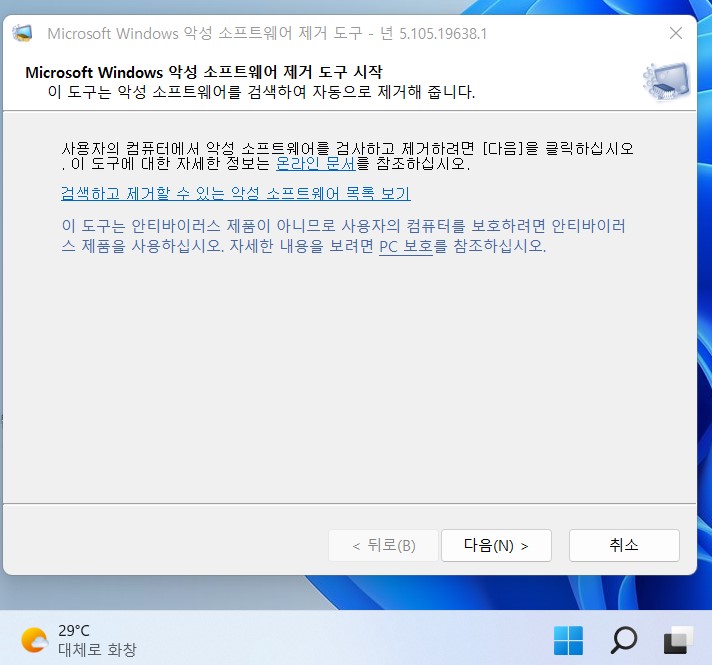Open taskbar Search
712x665 pixels.
tap(623, 640)
